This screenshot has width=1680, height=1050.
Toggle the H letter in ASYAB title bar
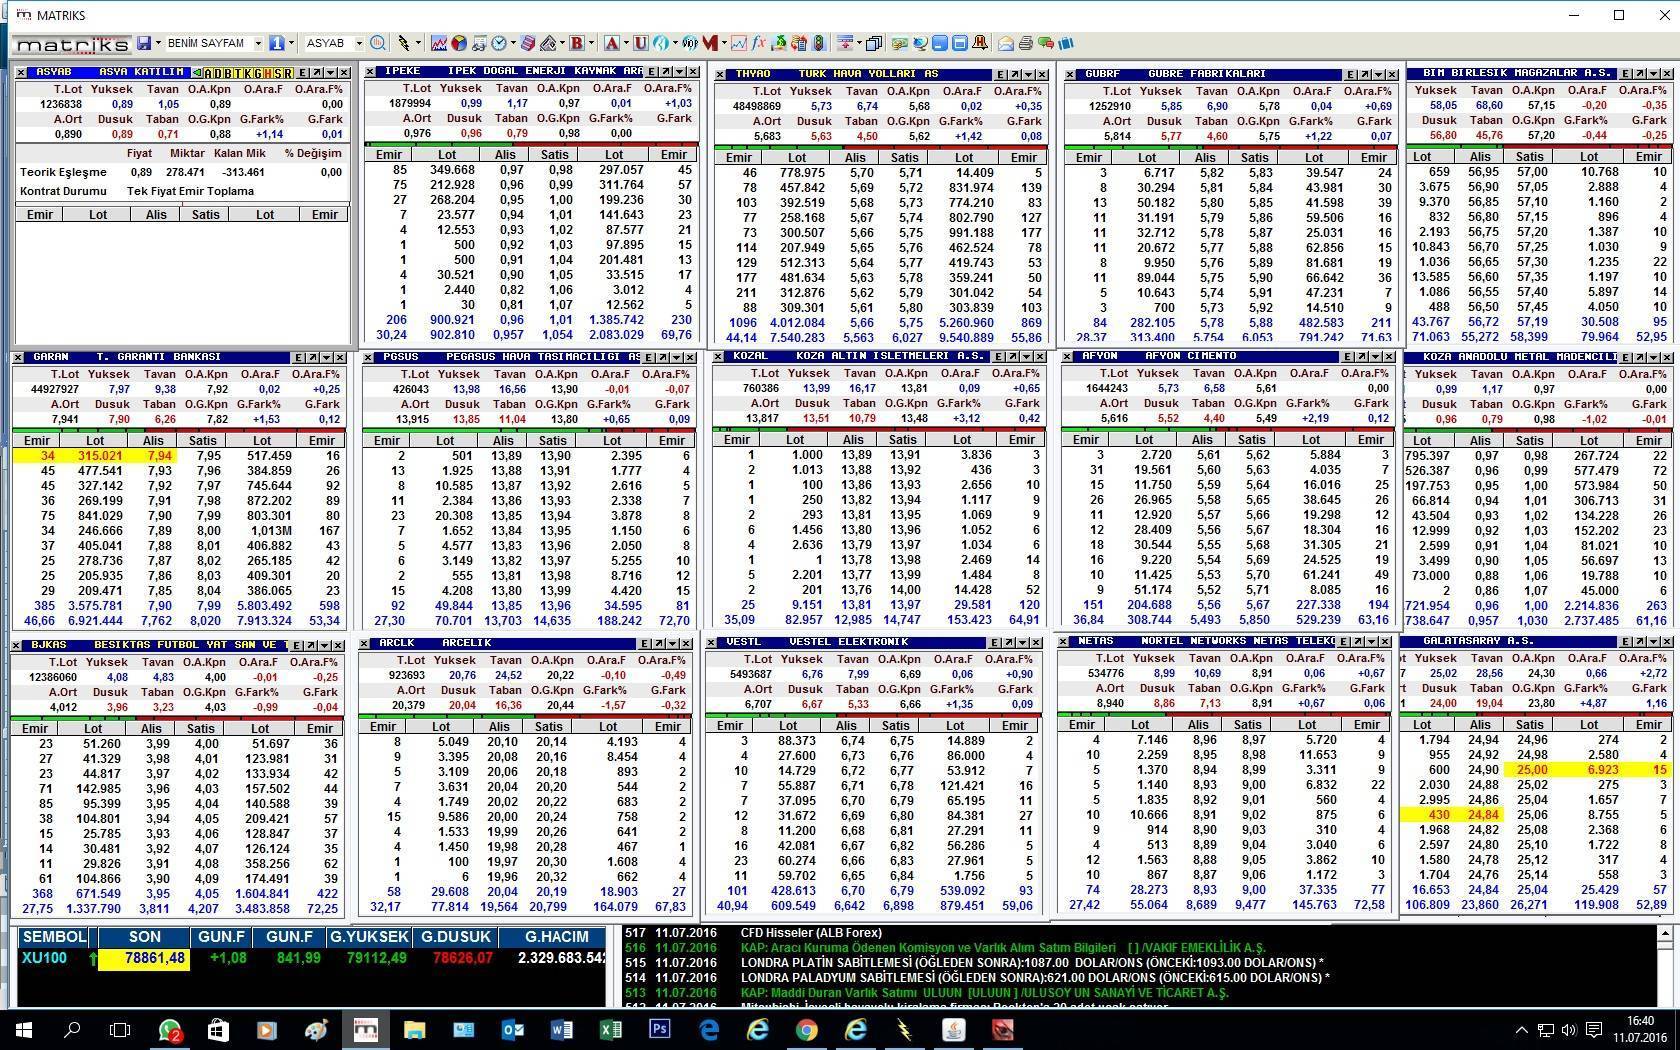coord(267,73)
